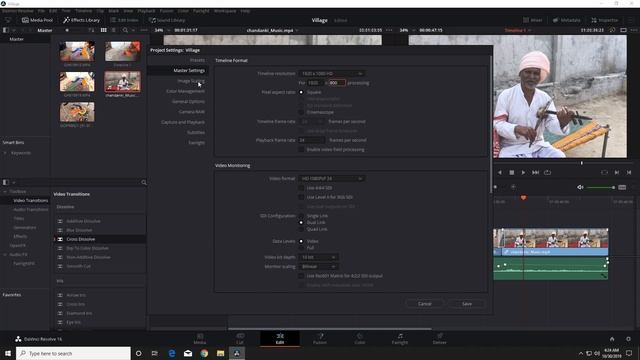
Task: Go to the Media page
Action: (x=200, y=339)
